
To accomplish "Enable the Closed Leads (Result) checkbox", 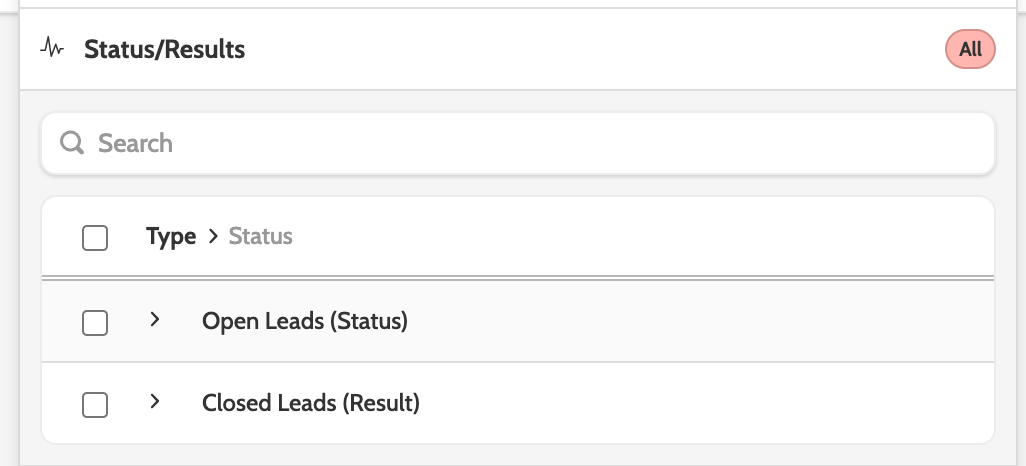I will pos(95,404).
